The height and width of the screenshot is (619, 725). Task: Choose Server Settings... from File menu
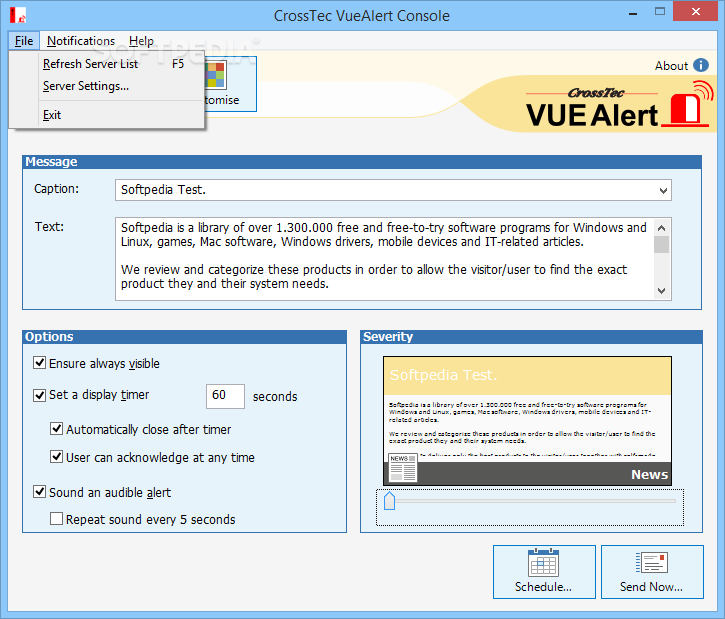coord(106,86)
